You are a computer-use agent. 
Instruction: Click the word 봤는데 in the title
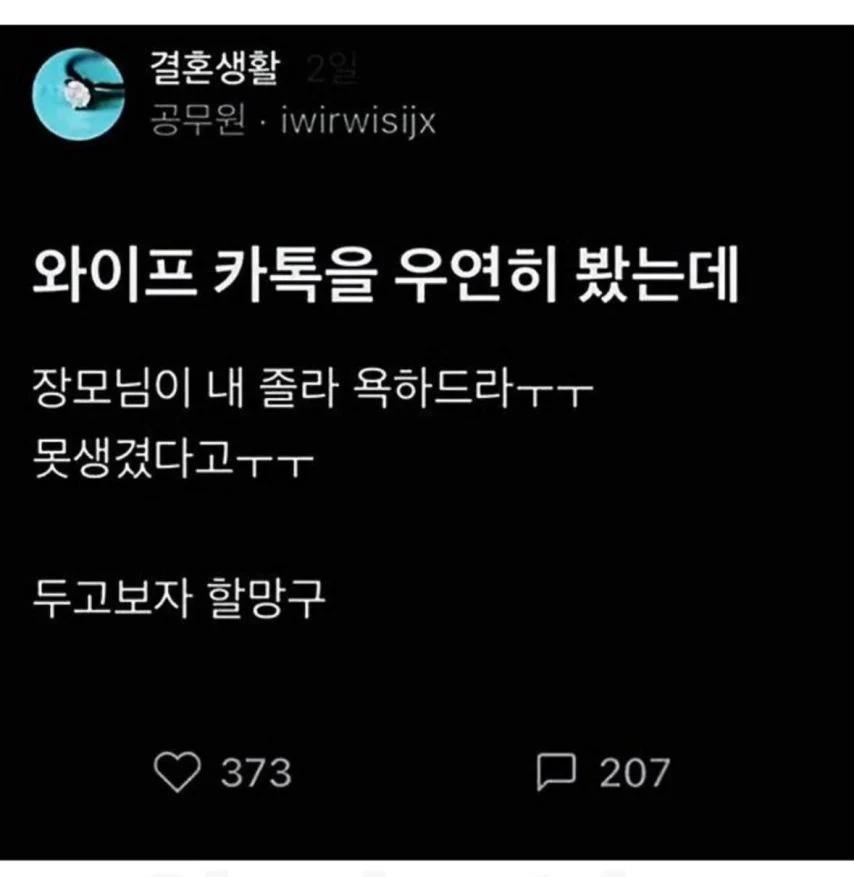(658, 275)
